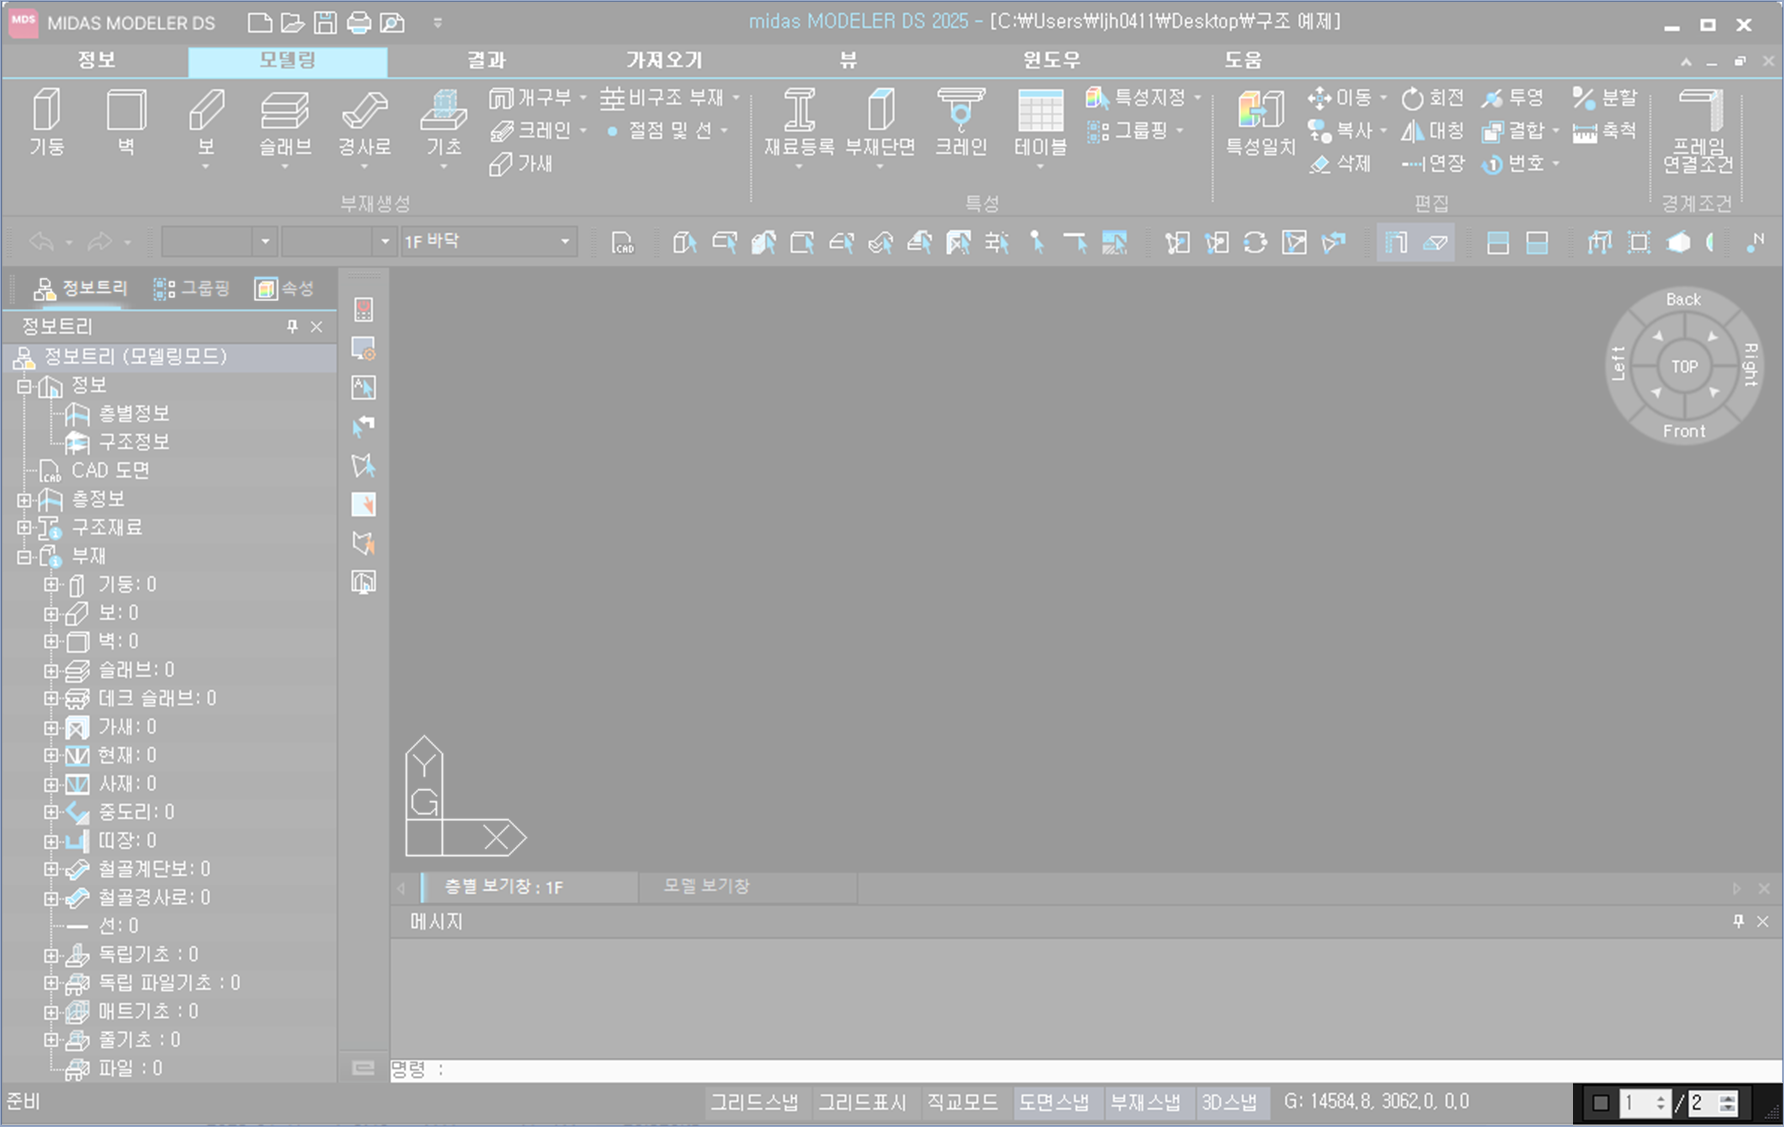1784x1127 pixels.
Task: Select the 회전 rotate tool
Action: point(1433,98)
